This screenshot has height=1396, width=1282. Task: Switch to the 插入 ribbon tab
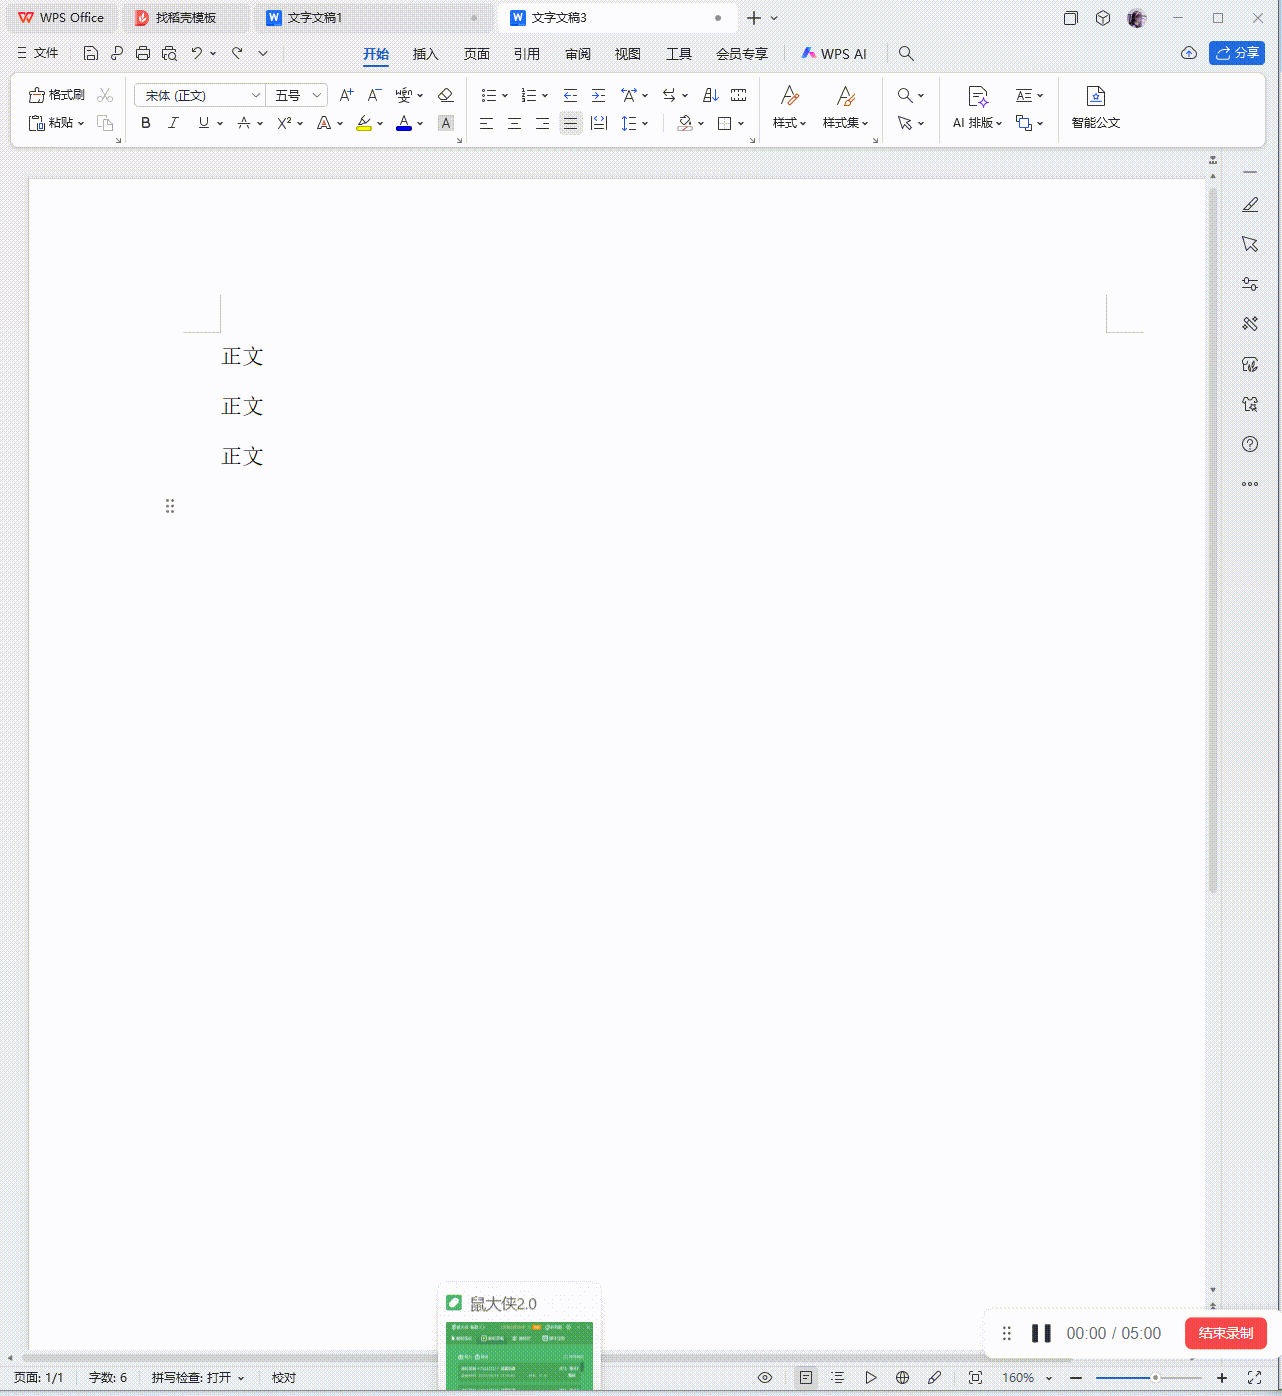[425, 54]
